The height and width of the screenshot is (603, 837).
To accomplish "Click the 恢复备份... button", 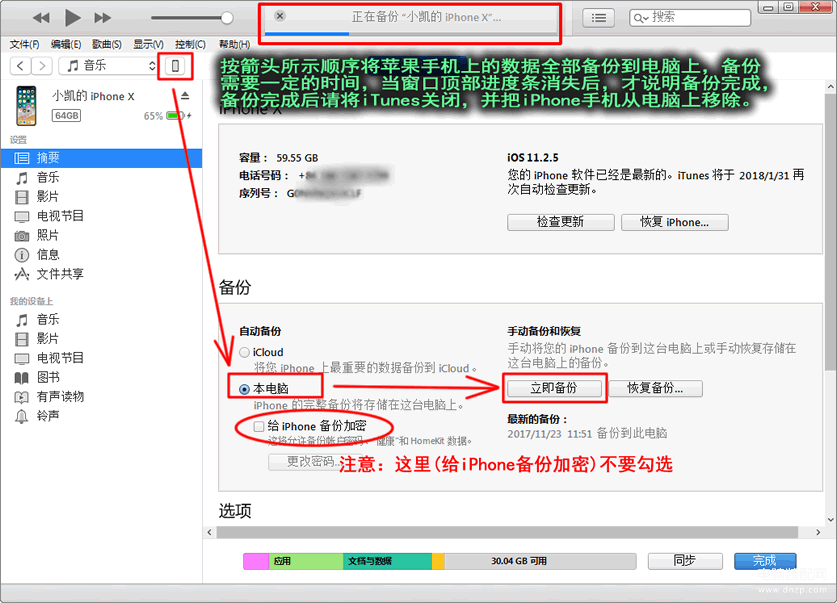I will point(655,388).
